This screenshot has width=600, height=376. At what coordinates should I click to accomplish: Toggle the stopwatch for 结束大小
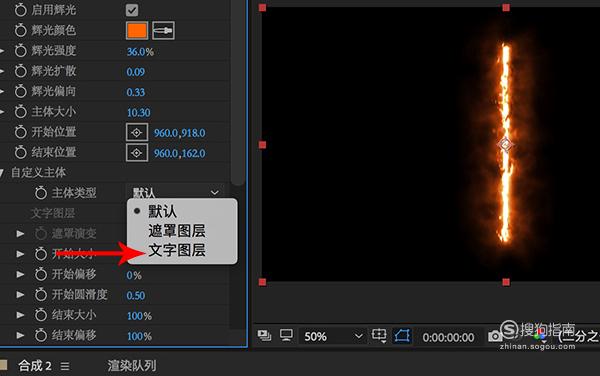click(x=41, y=315)
